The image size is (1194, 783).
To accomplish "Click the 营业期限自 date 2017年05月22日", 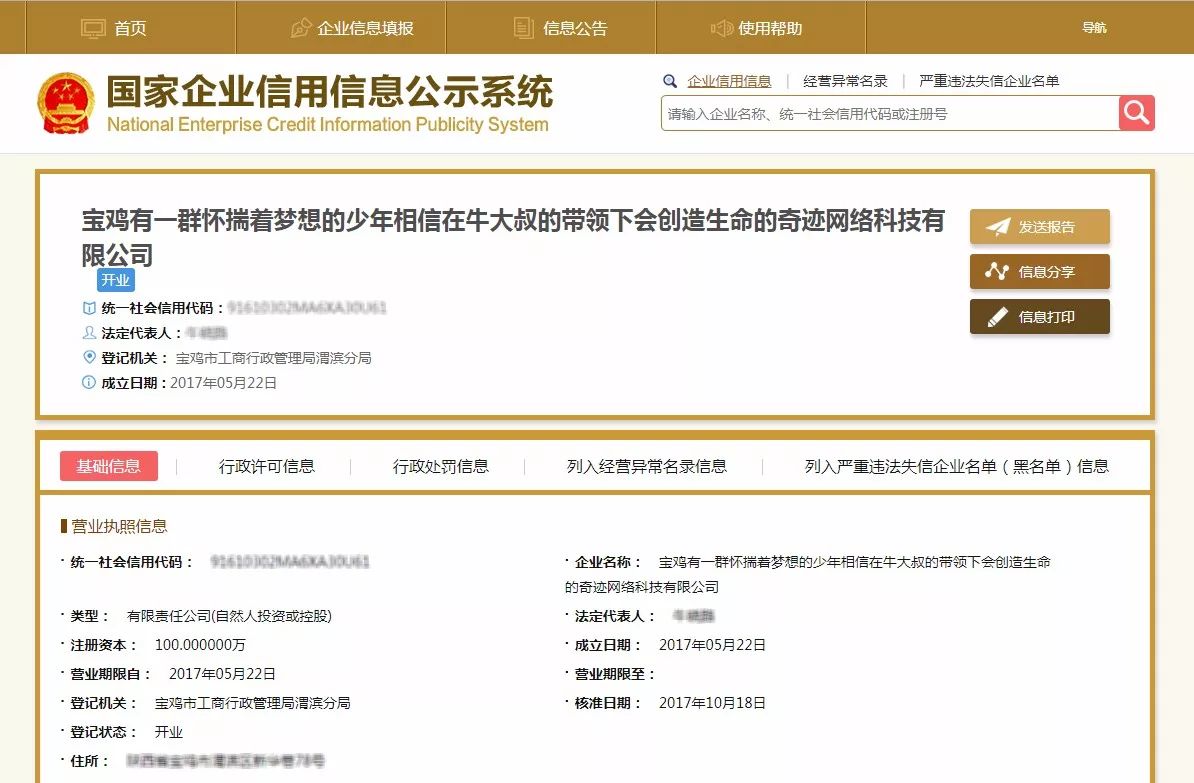I will [x=222, y=673].
